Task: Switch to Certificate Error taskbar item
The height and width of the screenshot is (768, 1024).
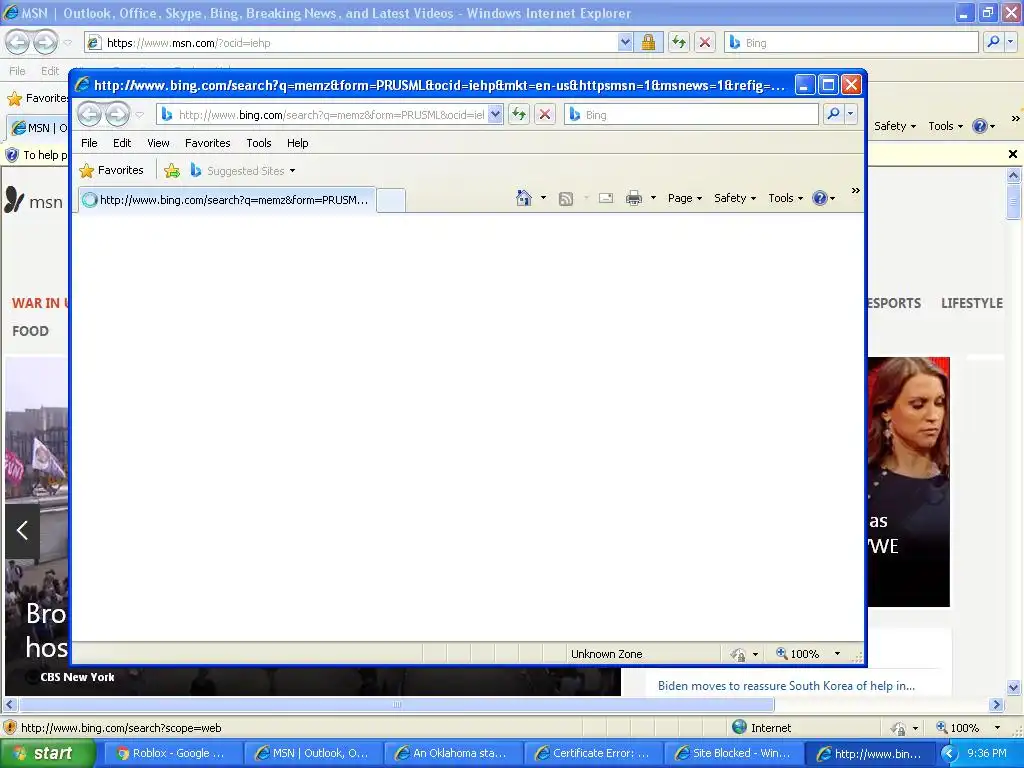Action: (592, 754)
